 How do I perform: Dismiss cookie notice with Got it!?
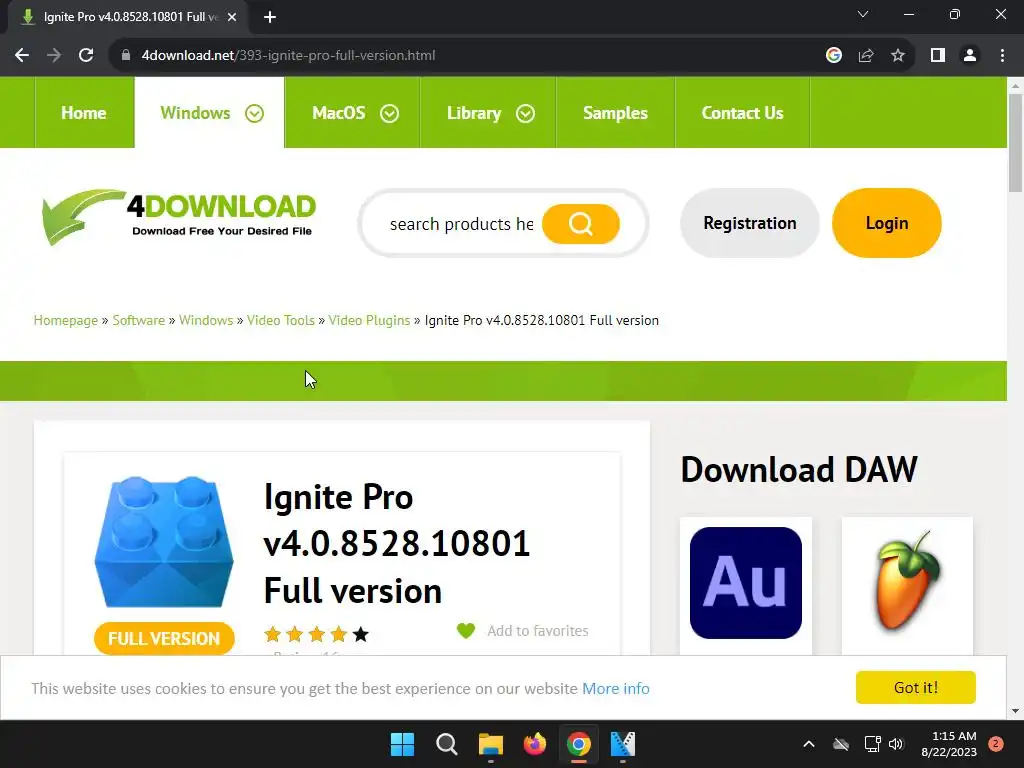tap(916, 688)
